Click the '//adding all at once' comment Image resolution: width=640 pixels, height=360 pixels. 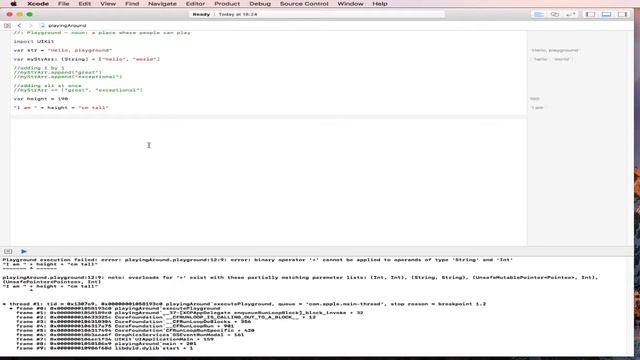pyautogui.click(x=47, y=86)
